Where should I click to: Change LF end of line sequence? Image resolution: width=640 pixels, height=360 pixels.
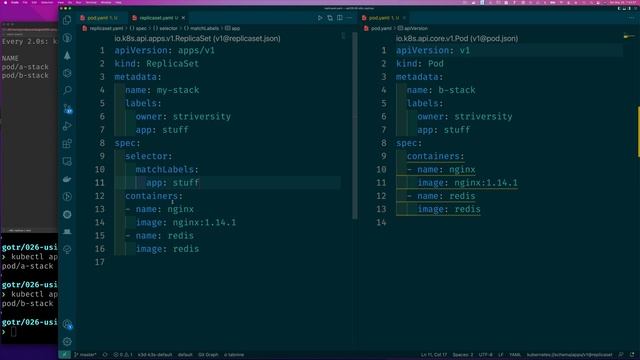[501, 355]
